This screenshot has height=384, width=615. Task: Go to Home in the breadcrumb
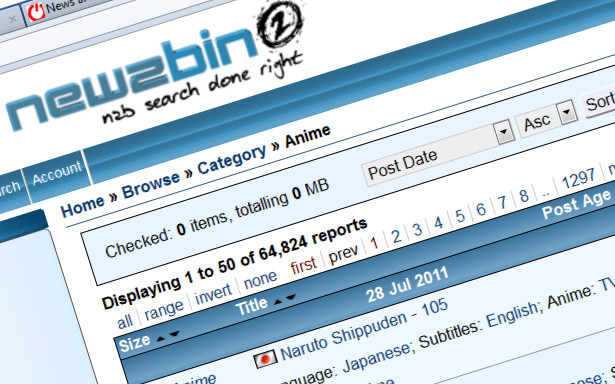pos(82,206)
